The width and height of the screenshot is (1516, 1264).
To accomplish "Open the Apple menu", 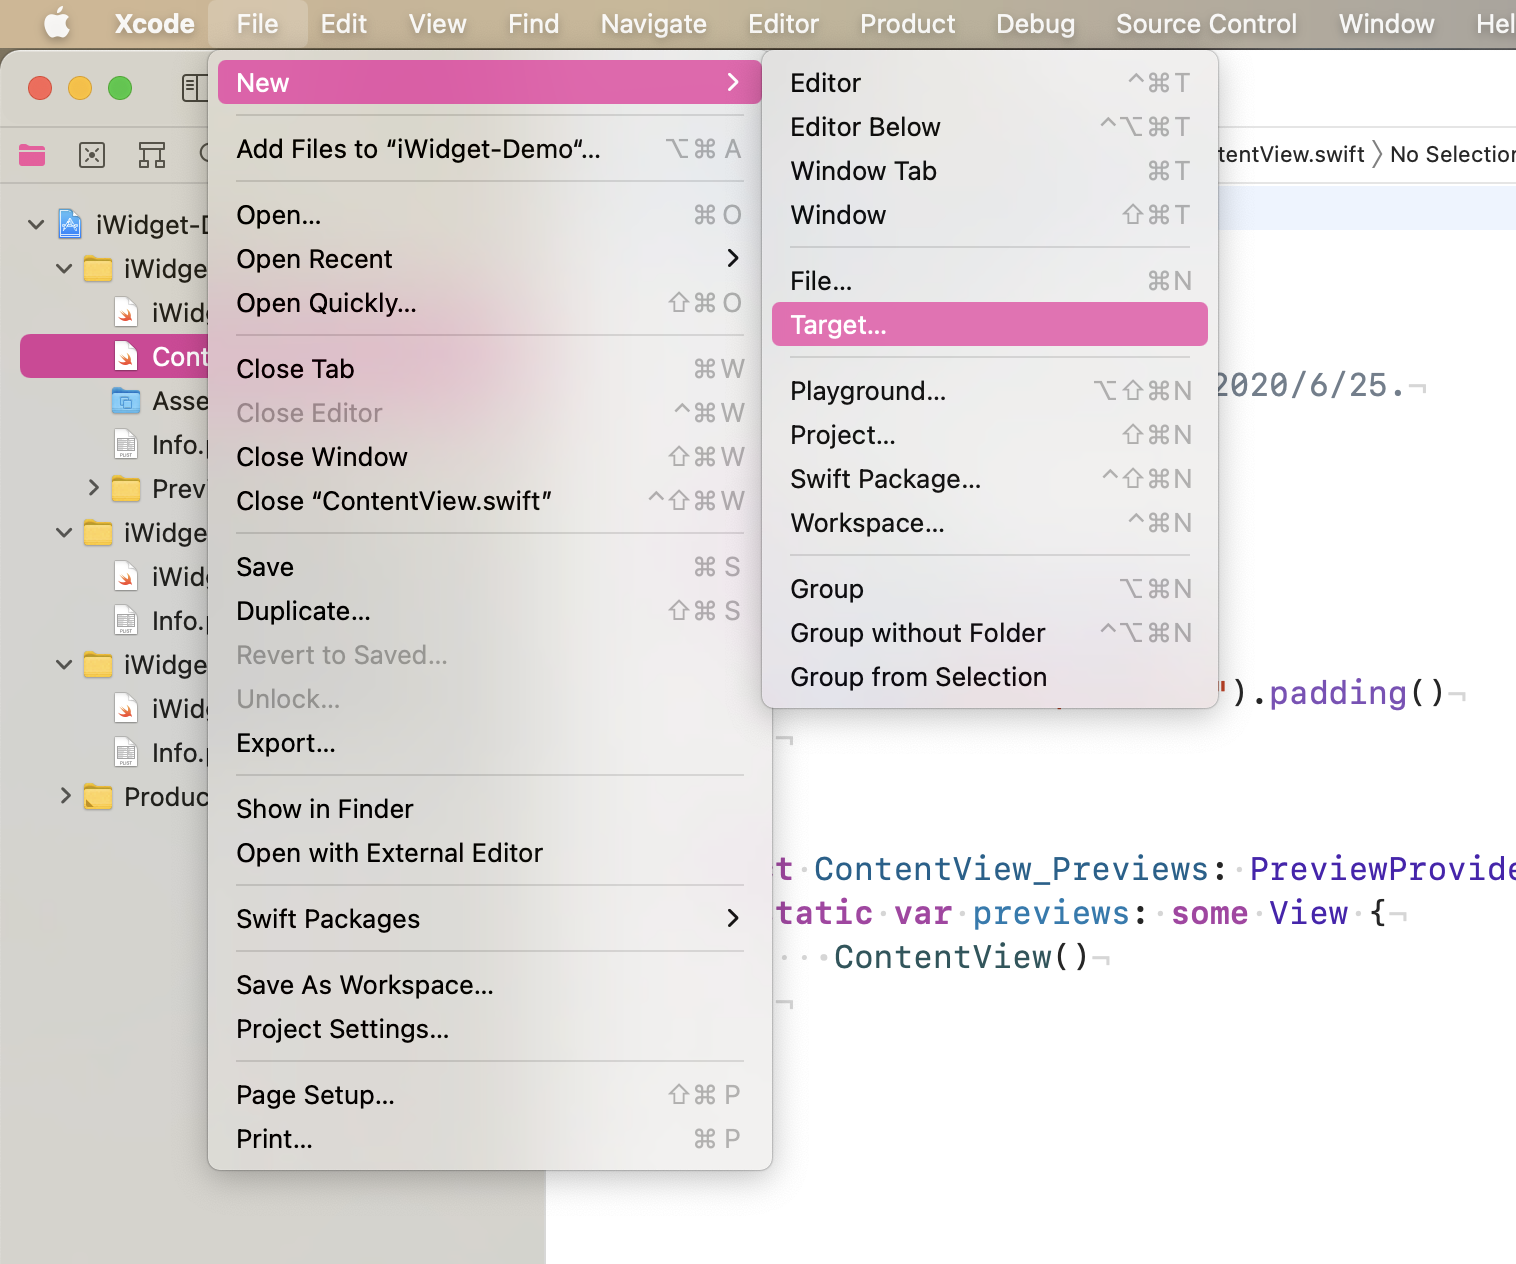I will pos(57,23).
